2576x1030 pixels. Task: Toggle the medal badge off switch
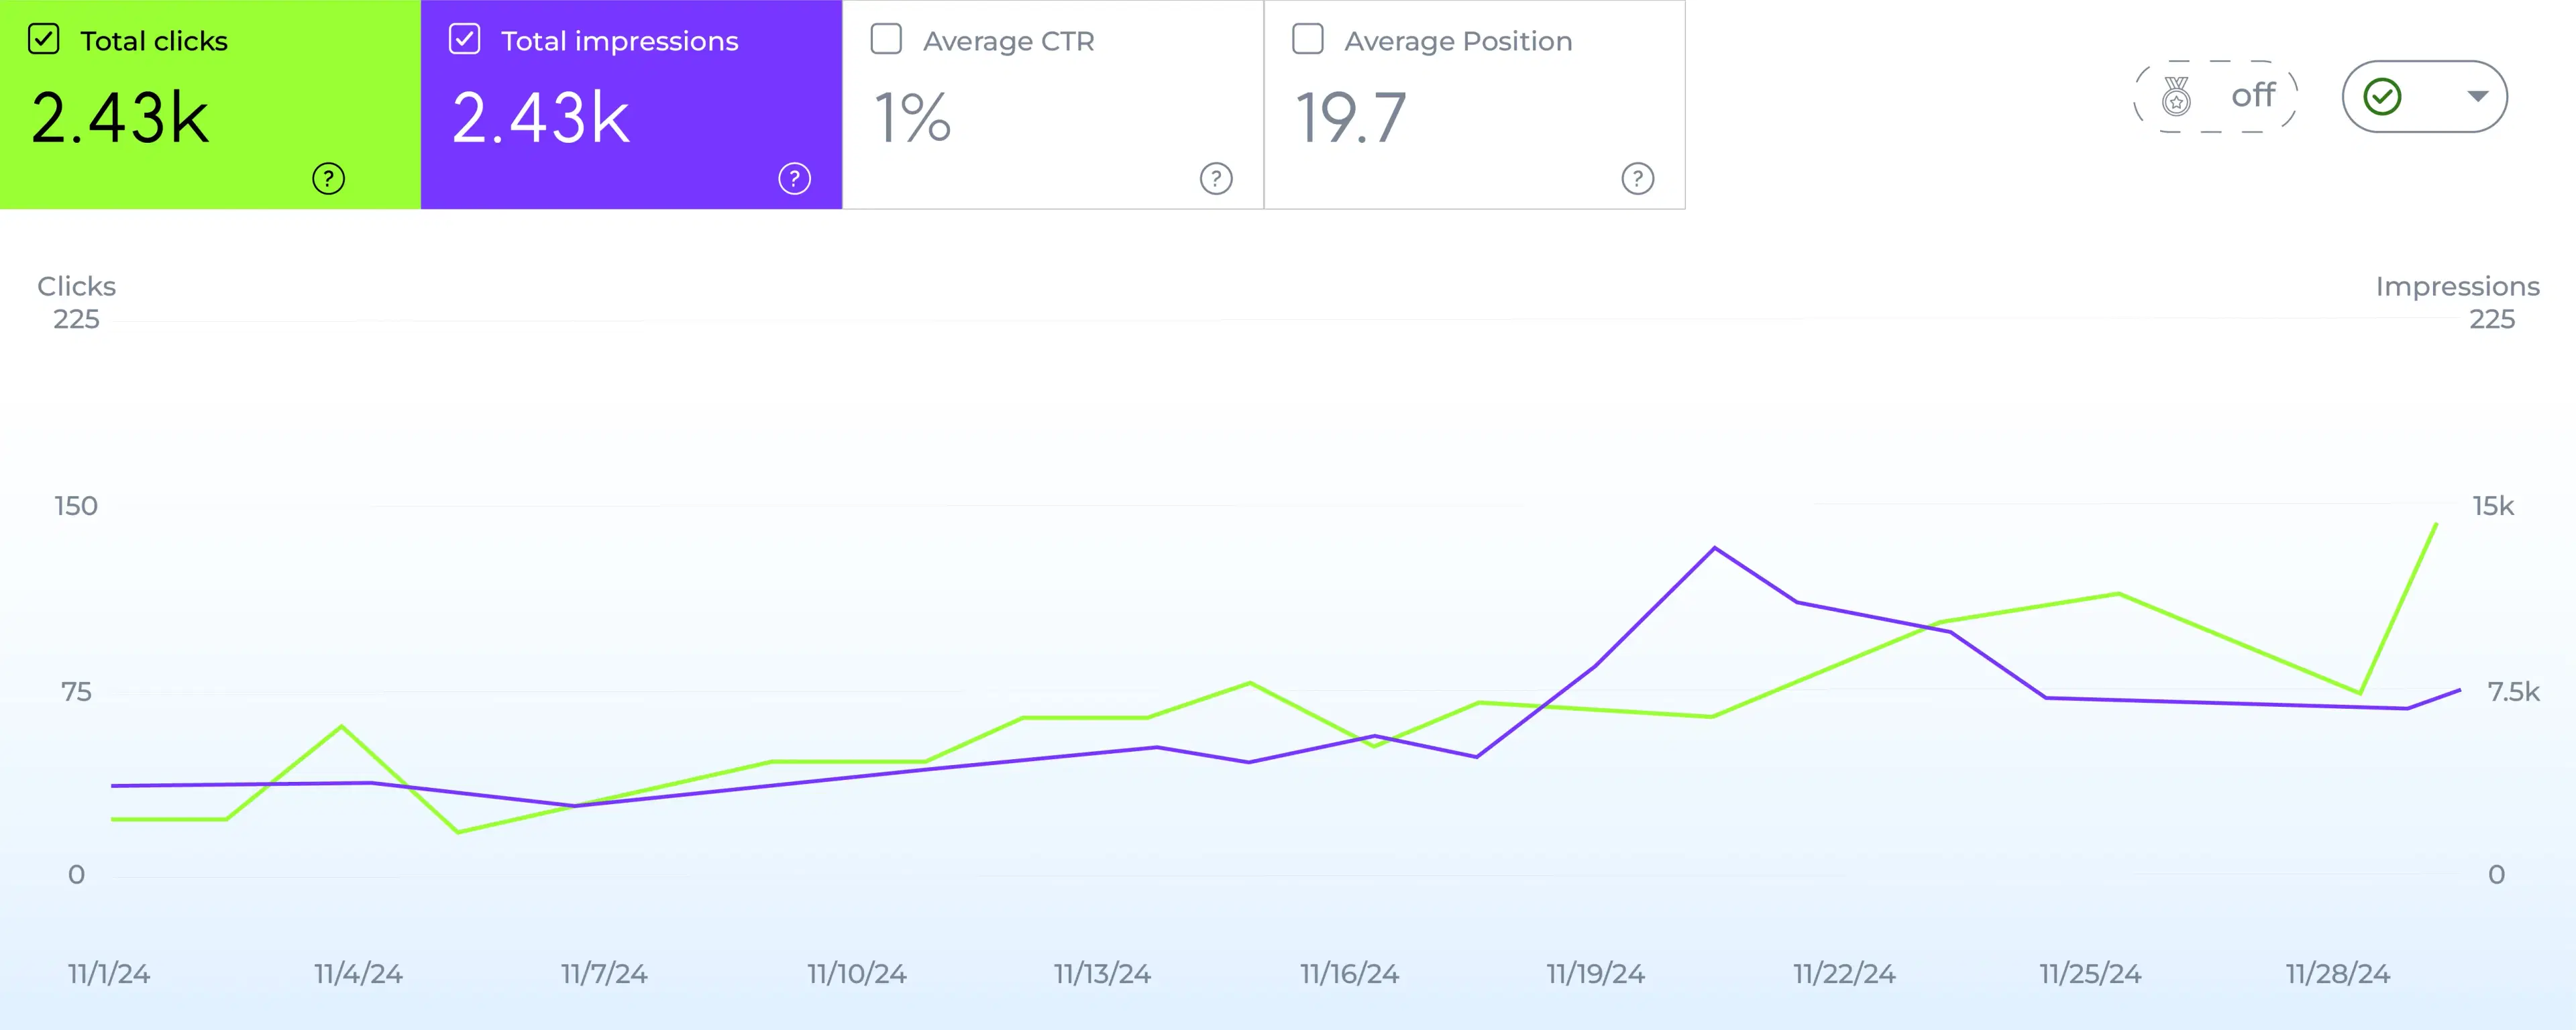(x=2215, y=96)
